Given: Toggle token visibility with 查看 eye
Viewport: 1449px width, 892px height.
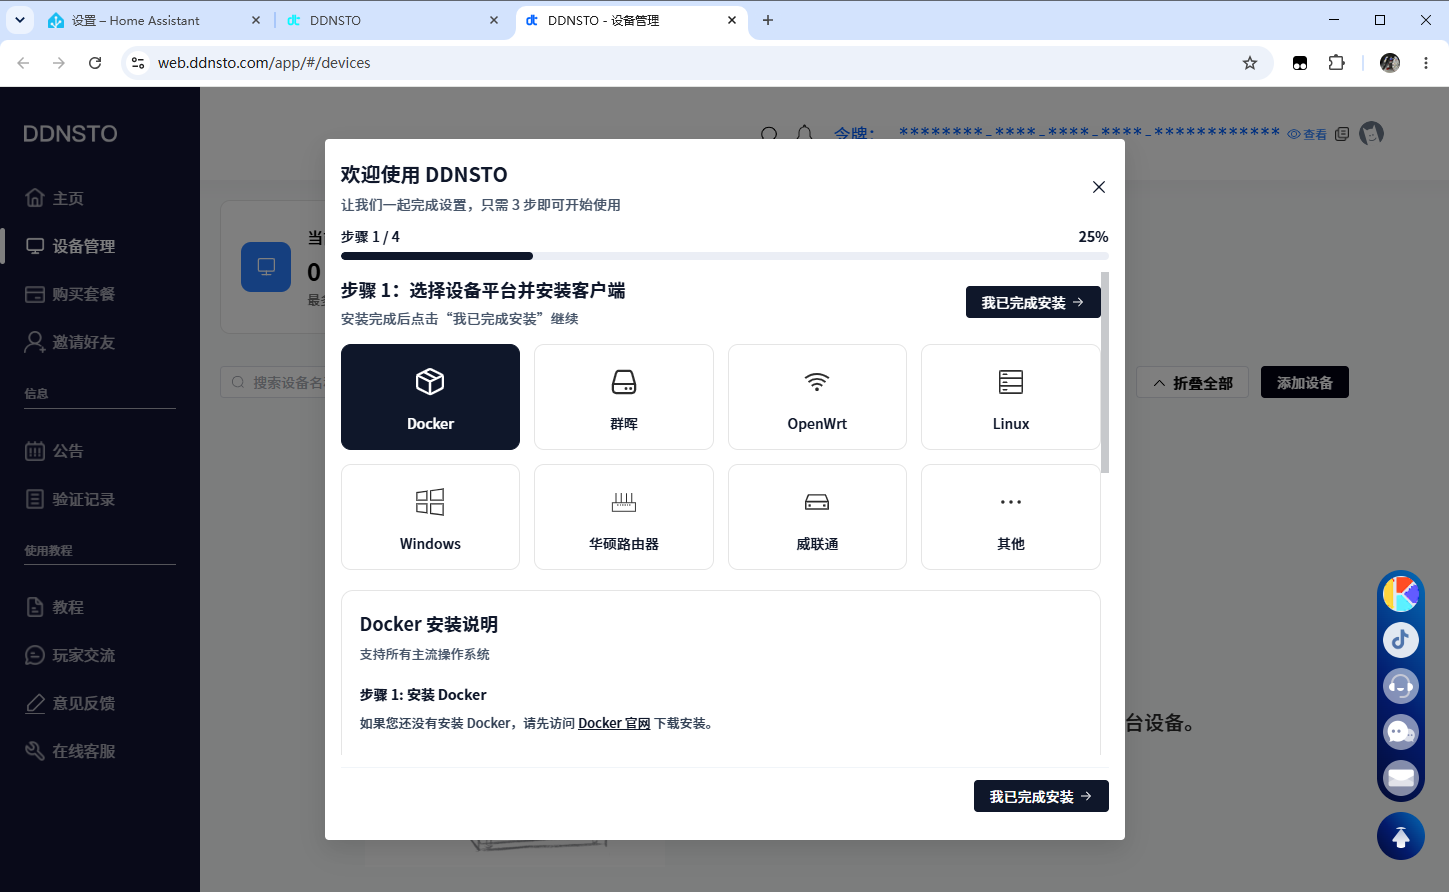Looking at the screenshot, I should (1307, 134).
